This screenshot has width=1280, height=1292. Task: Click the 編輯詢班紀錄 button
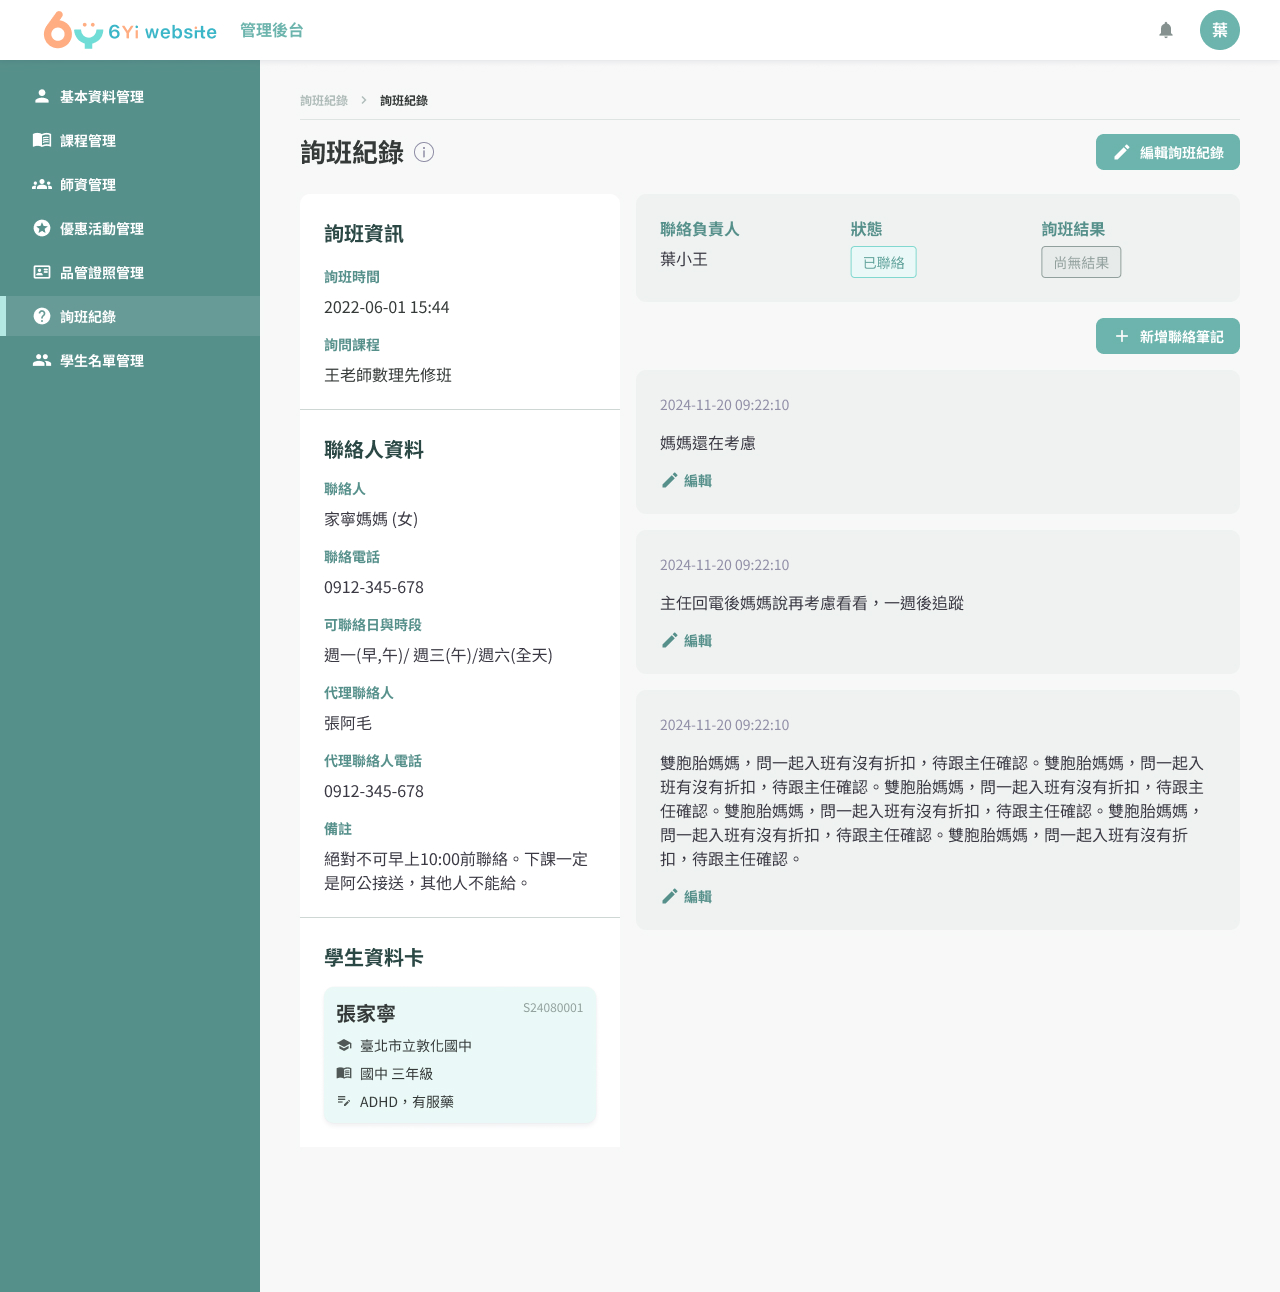tap(1168, 152)
